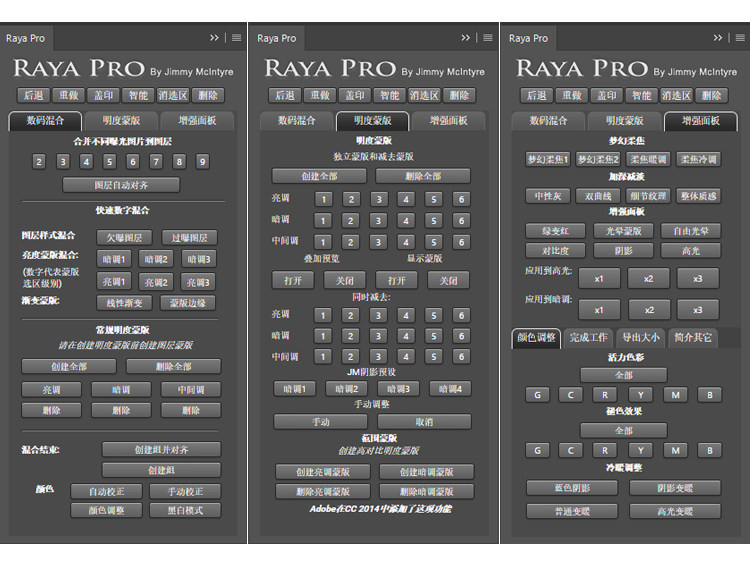
Task: Collapse left Raya Pro panel with double-arrow icon
Action: 214,38
